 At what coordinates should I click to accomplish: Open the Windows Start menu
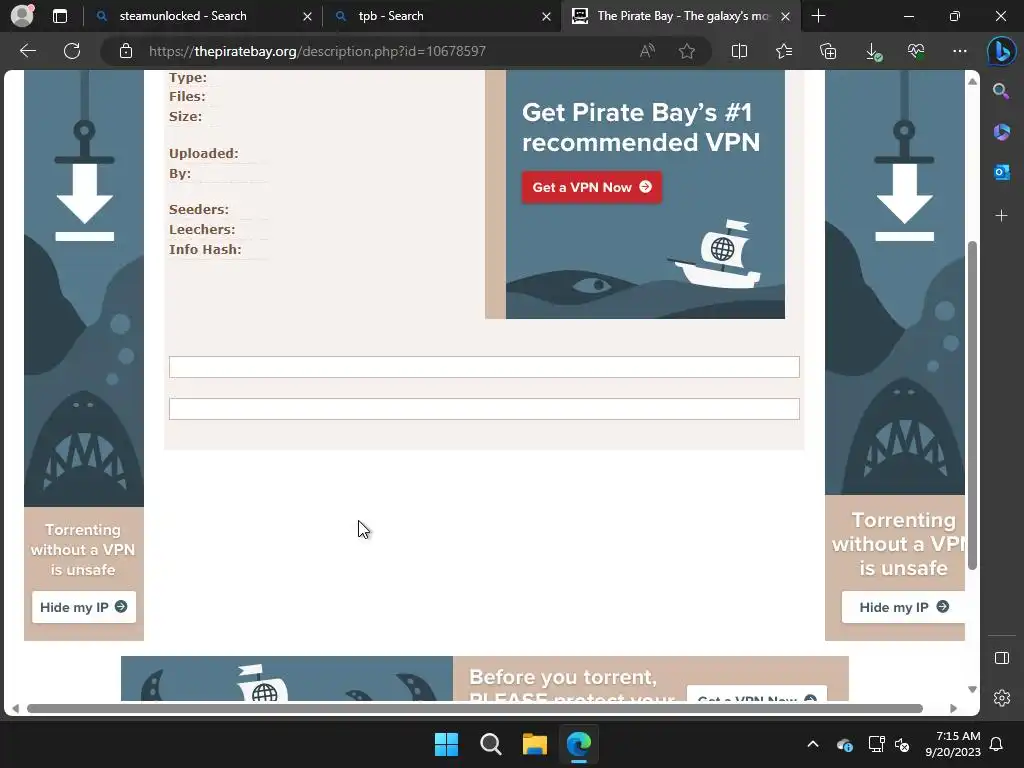tap(447, 744)
